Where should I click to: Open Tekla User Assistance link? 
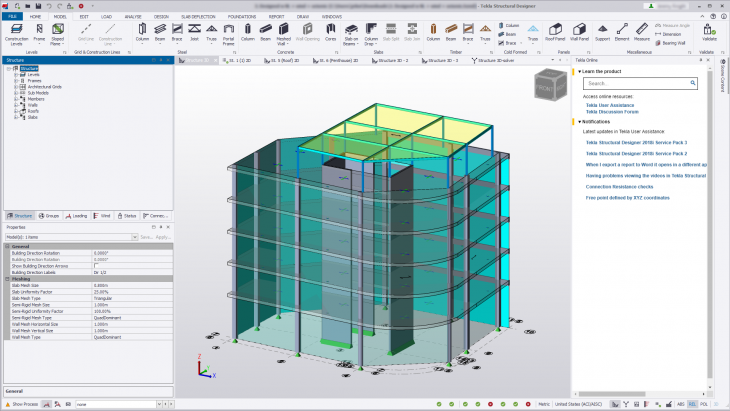click(x=610, y=105)
